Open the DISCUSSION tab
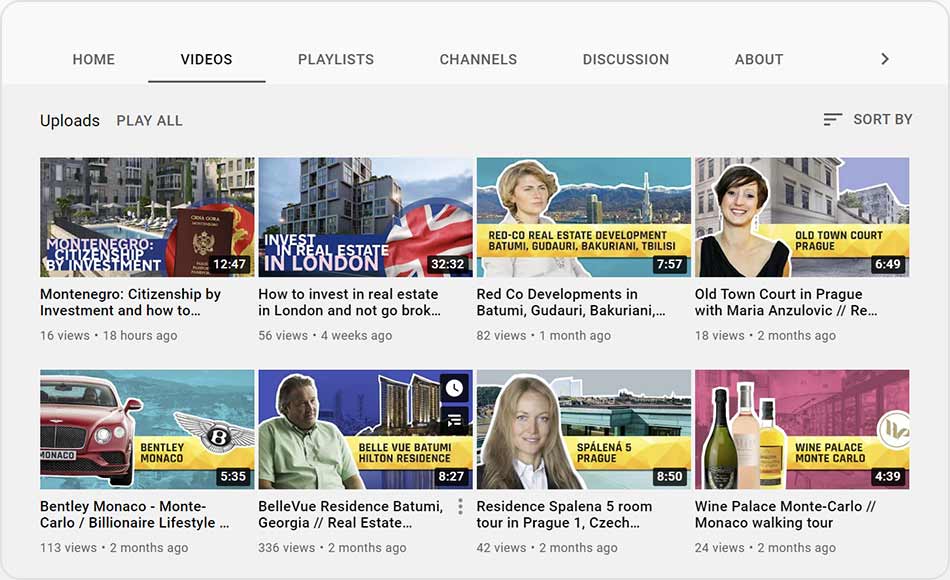 [626, 59]
